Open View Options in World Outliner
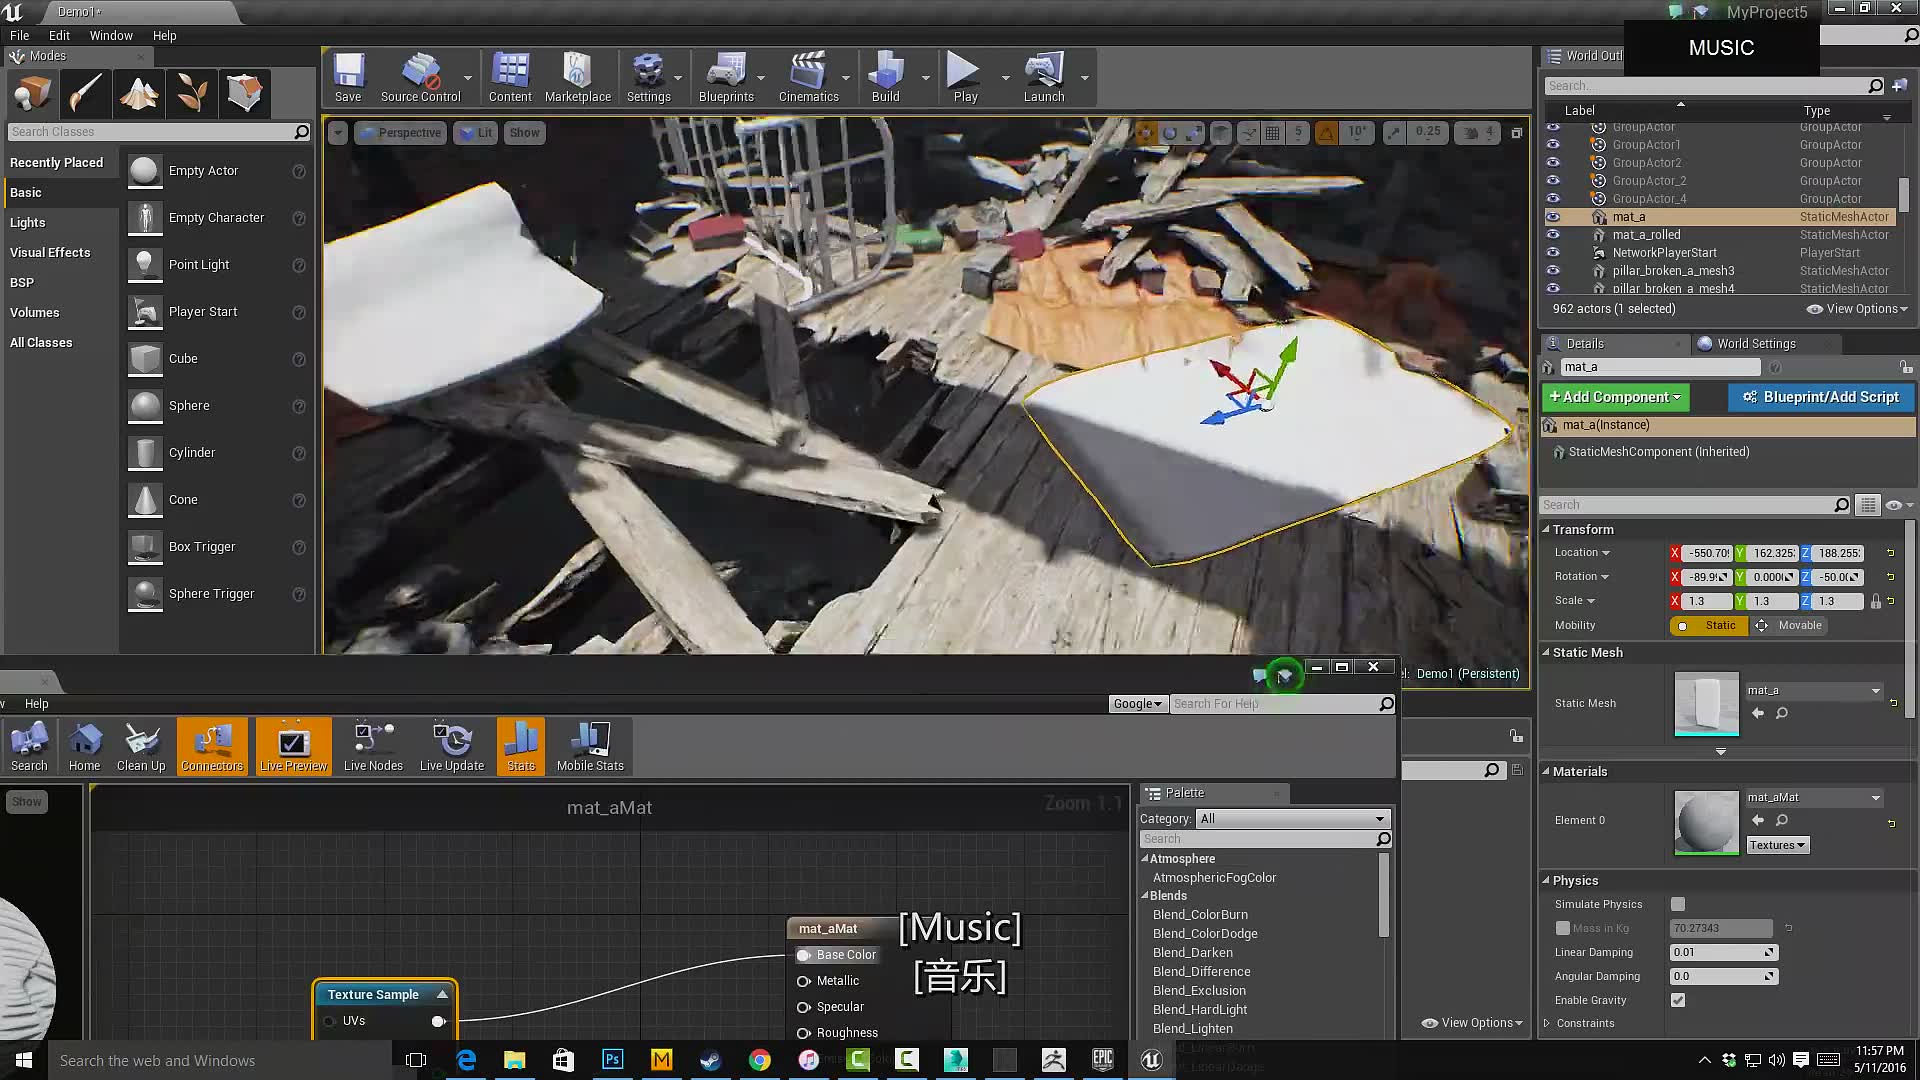 click(x=1858, y=309)
